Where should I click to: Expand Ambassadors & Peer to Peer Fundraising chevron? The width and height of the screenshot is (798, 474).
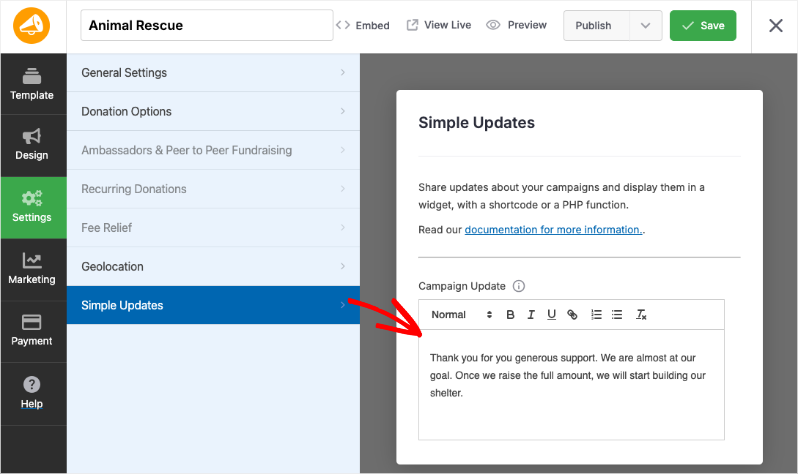point(343,150)
